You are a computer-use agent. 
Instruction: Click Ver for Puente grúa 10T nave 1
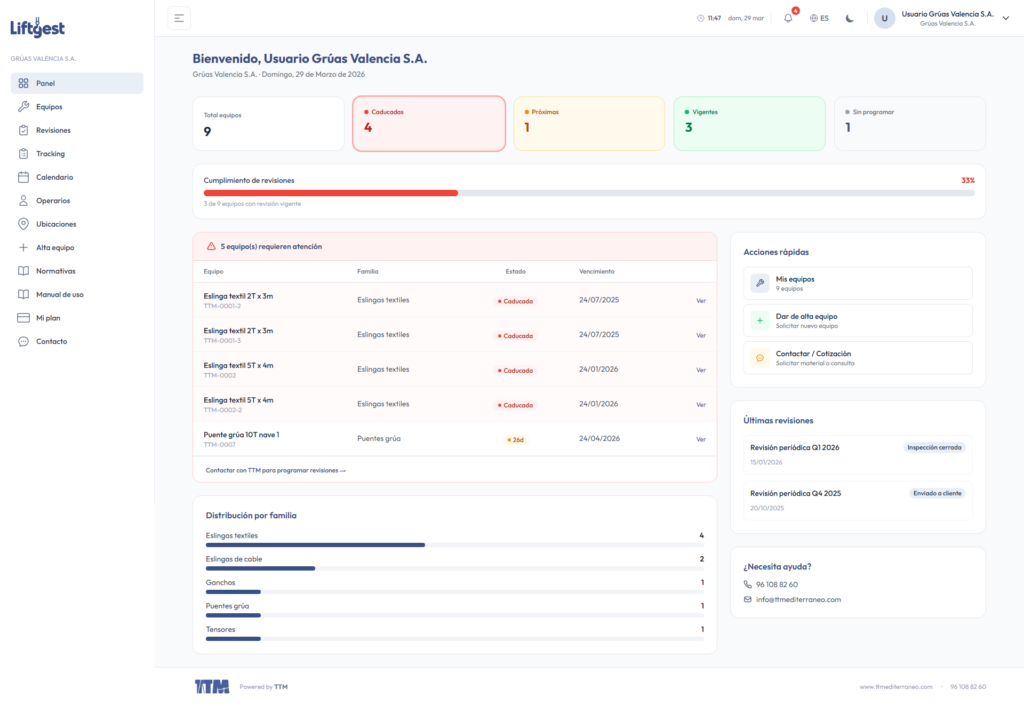click(701, 439)
